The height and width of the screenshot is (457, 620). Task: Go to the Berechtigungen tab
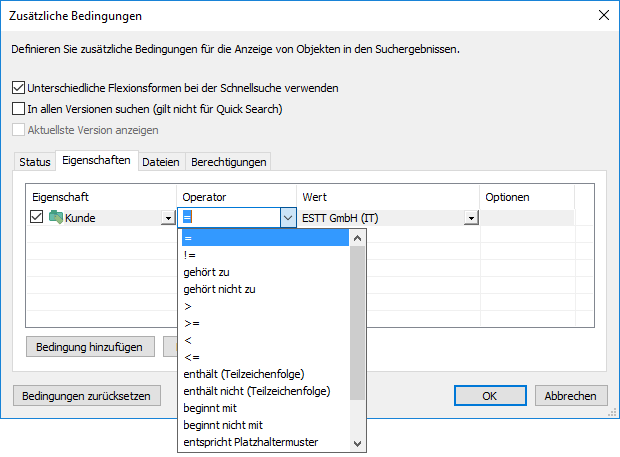pos(228,162)
